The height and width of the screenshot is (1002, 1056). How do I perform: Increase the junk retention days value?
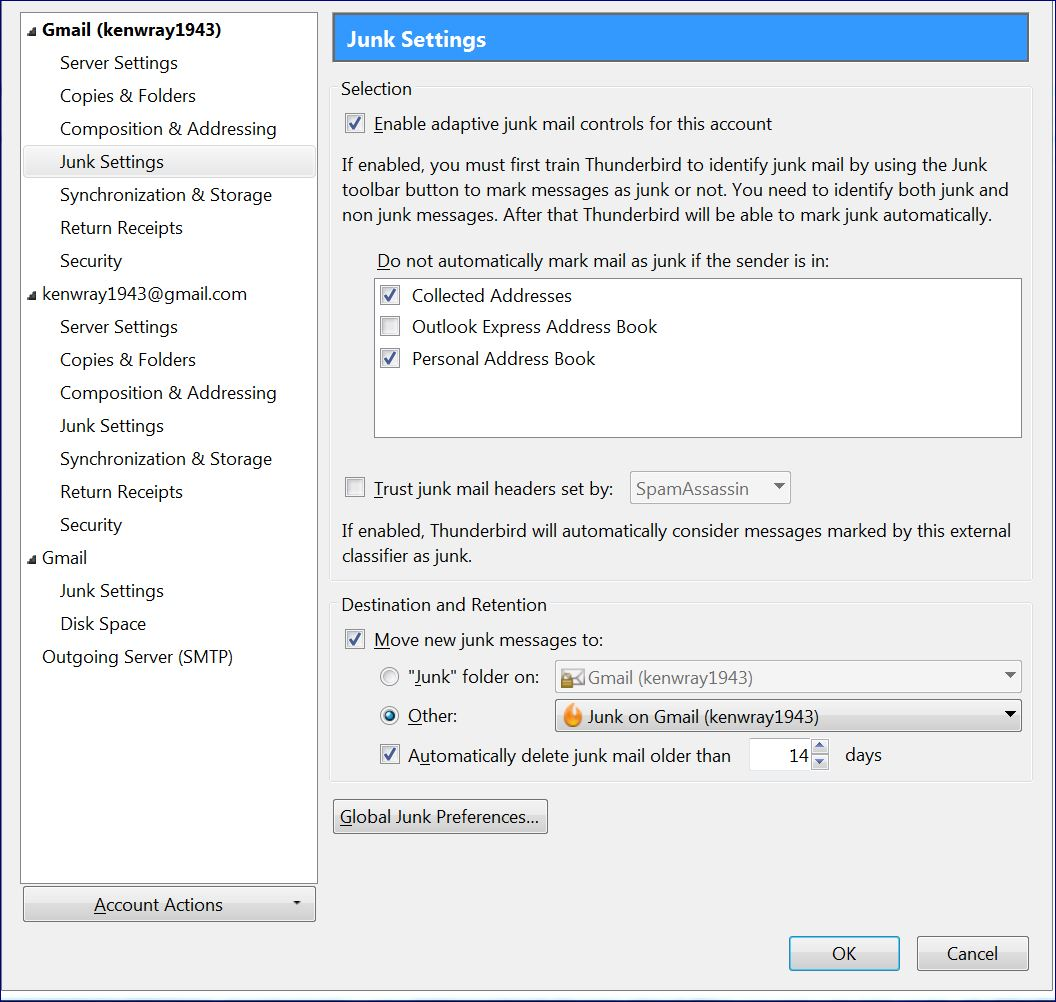point(820,747)
